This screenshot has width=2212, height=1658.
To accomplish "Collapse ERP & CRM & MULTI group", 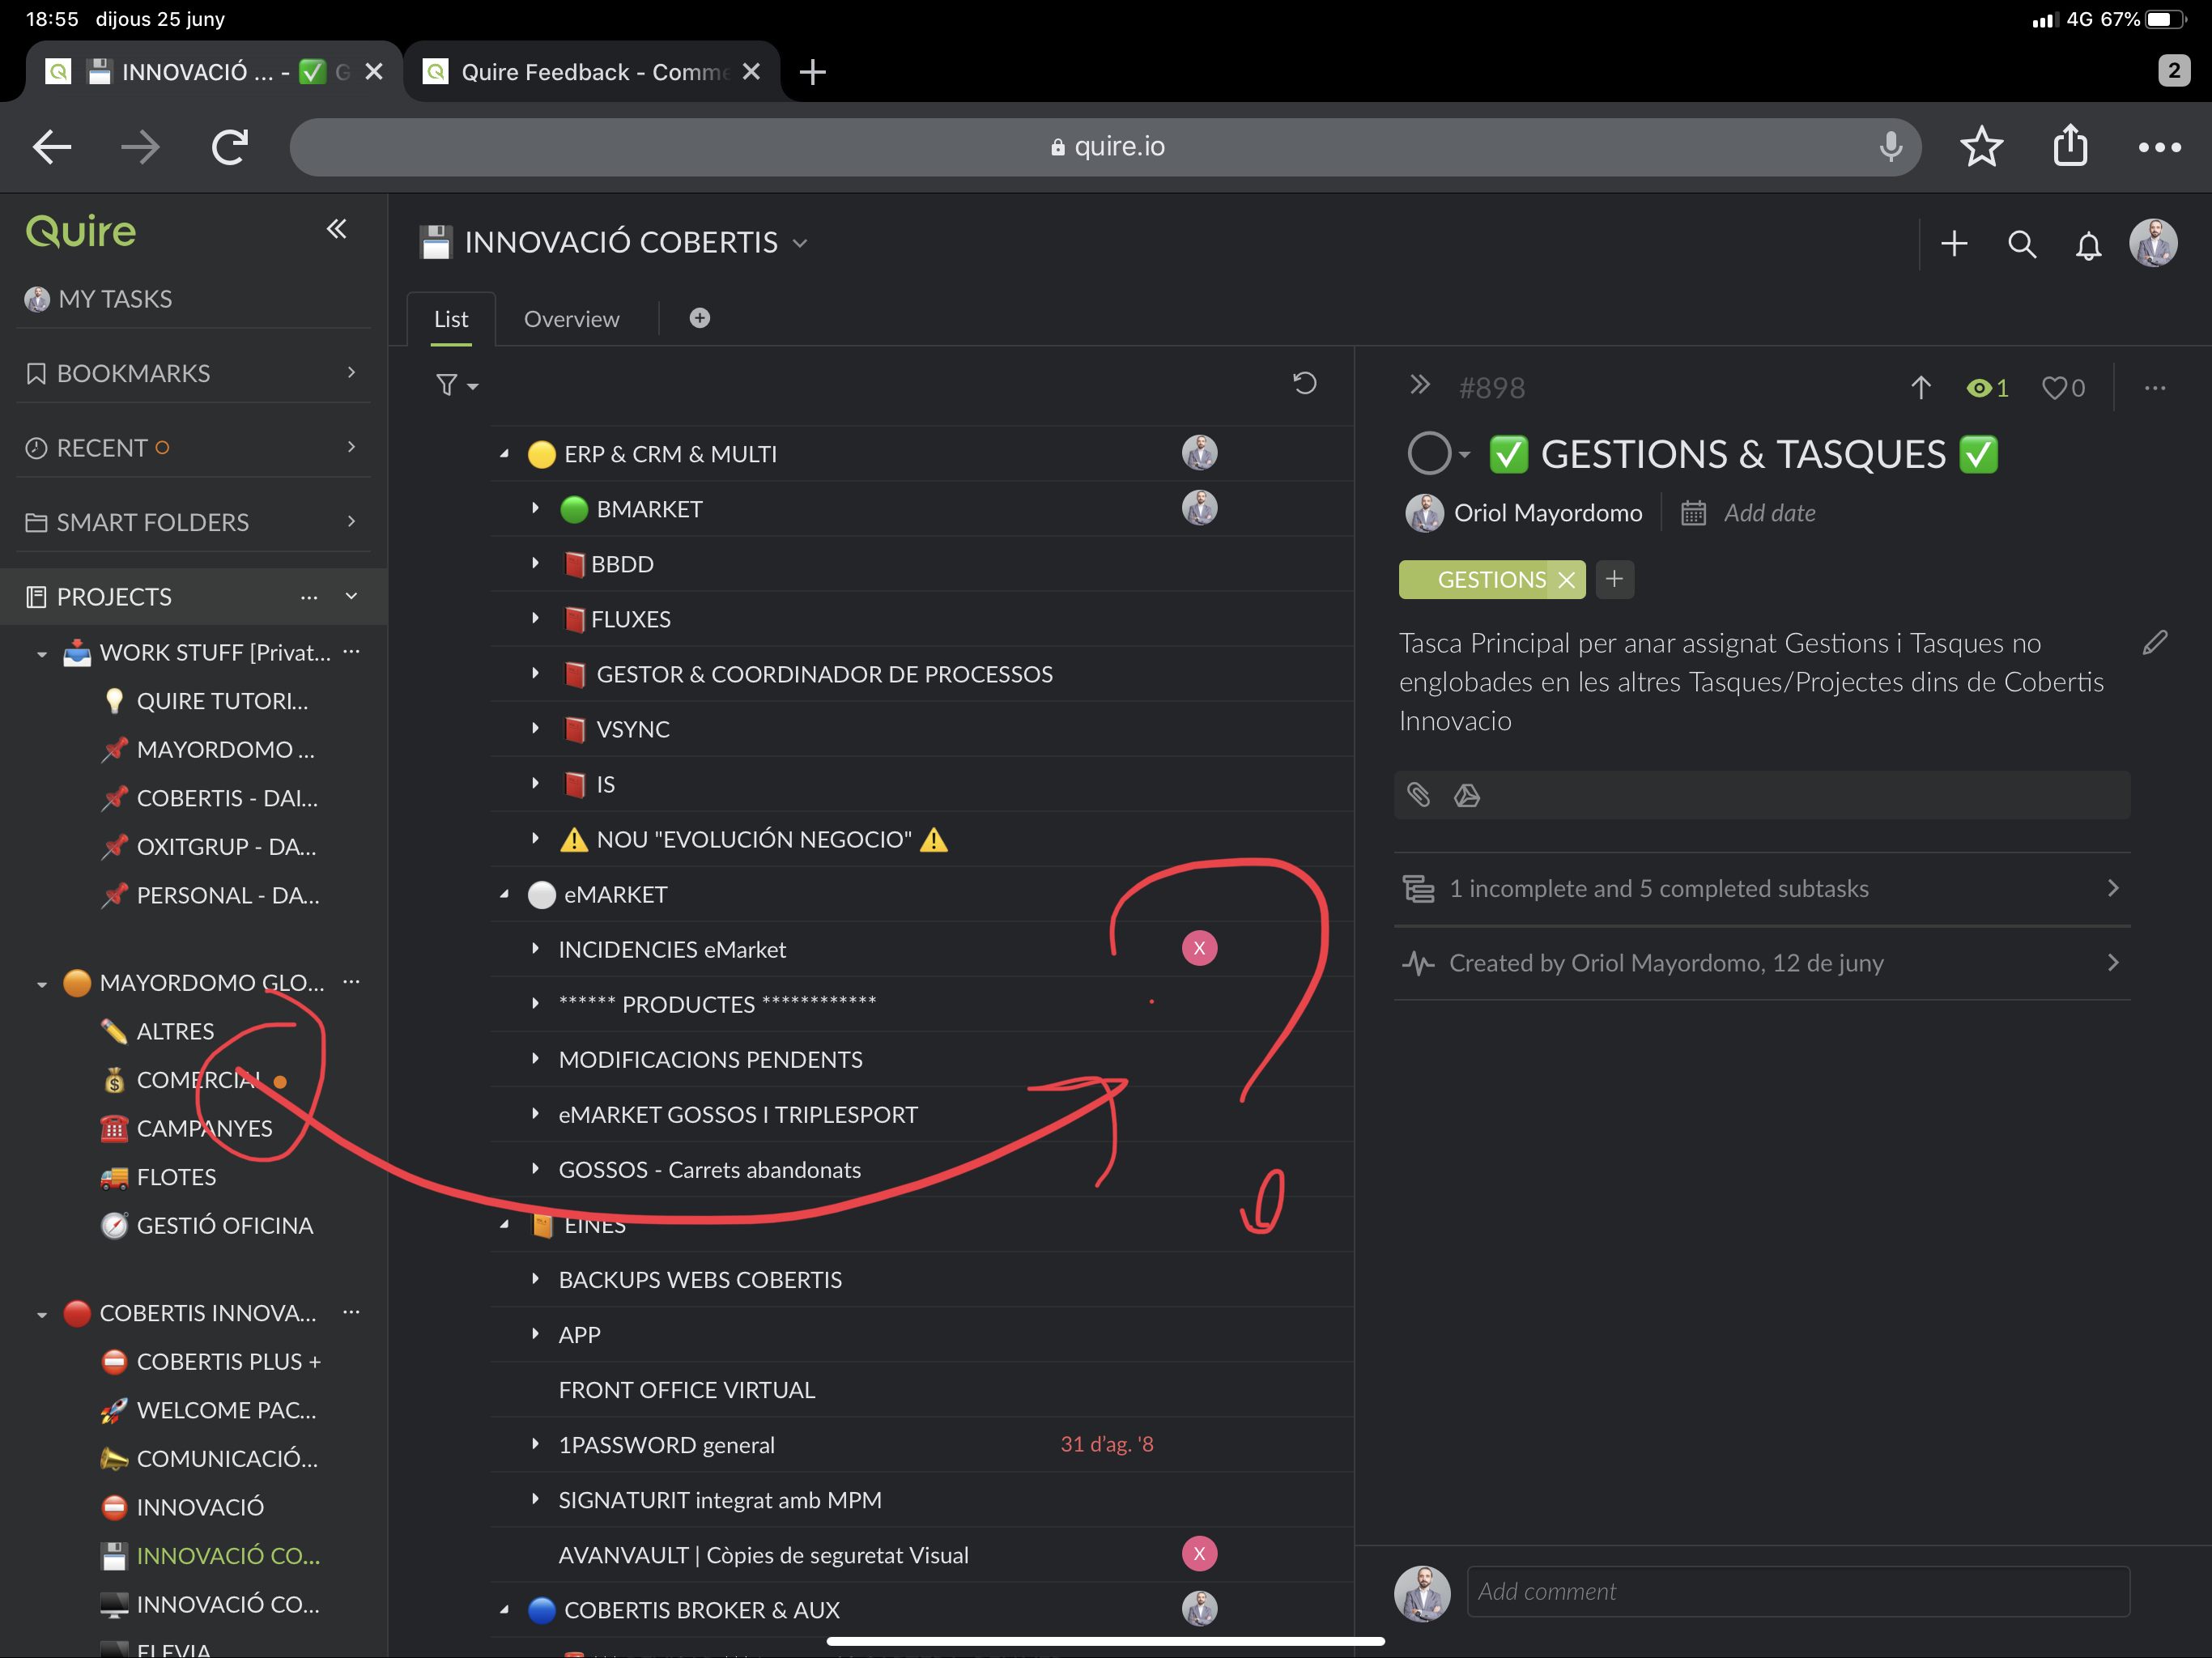I will tap(505, 454).
